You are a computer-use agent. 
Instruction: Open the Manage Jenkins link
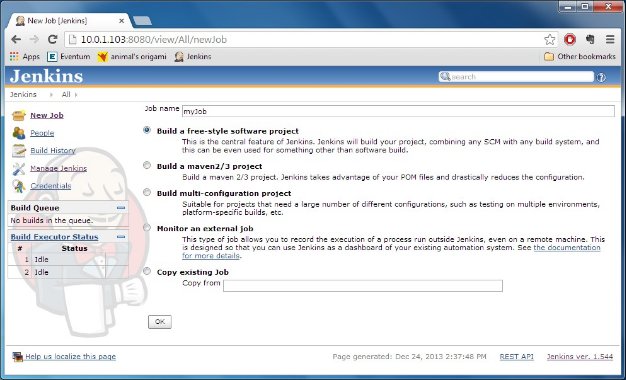(58, 168)
